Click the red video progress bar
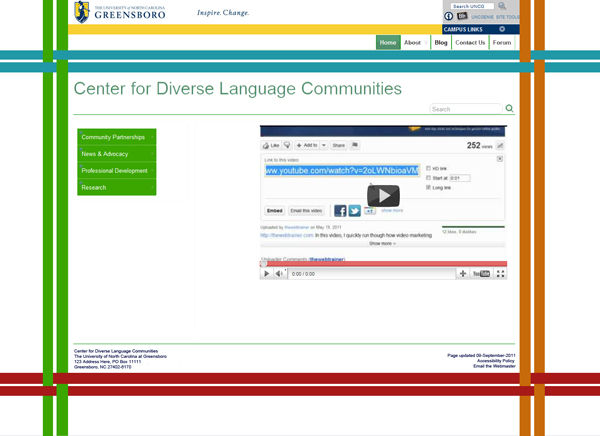Screen dimensions: 600x436 coord(383,264)
